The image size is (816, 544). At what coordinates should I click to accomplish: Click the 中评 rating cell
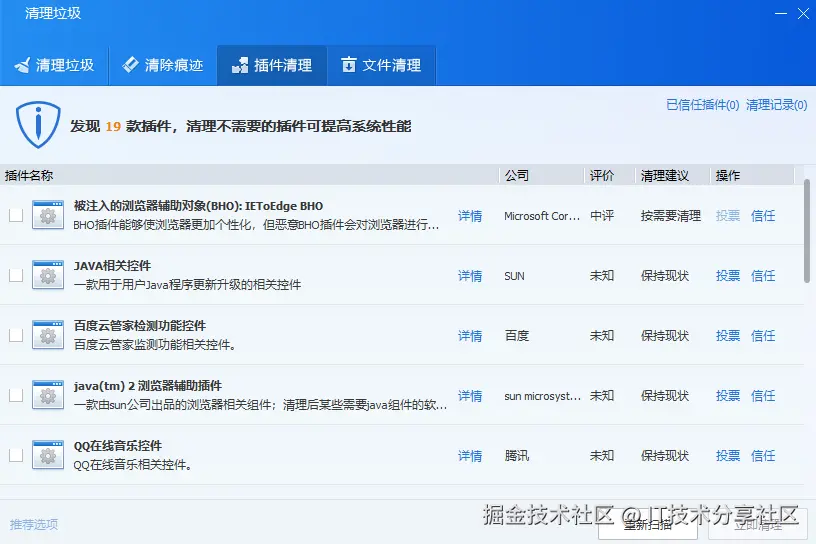click(602, 216)
